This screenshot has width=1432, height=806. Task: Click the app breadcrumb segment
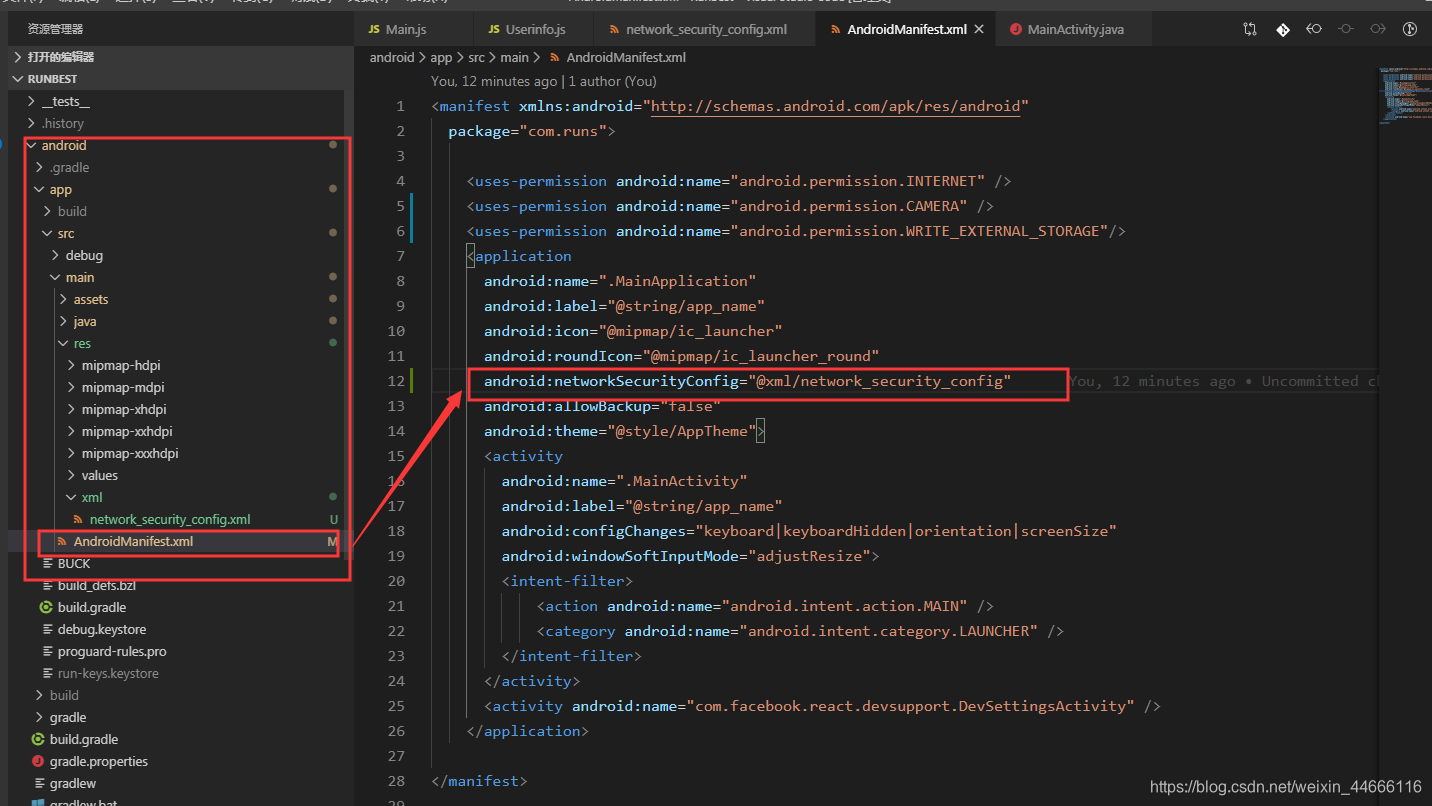coord(441,57)
